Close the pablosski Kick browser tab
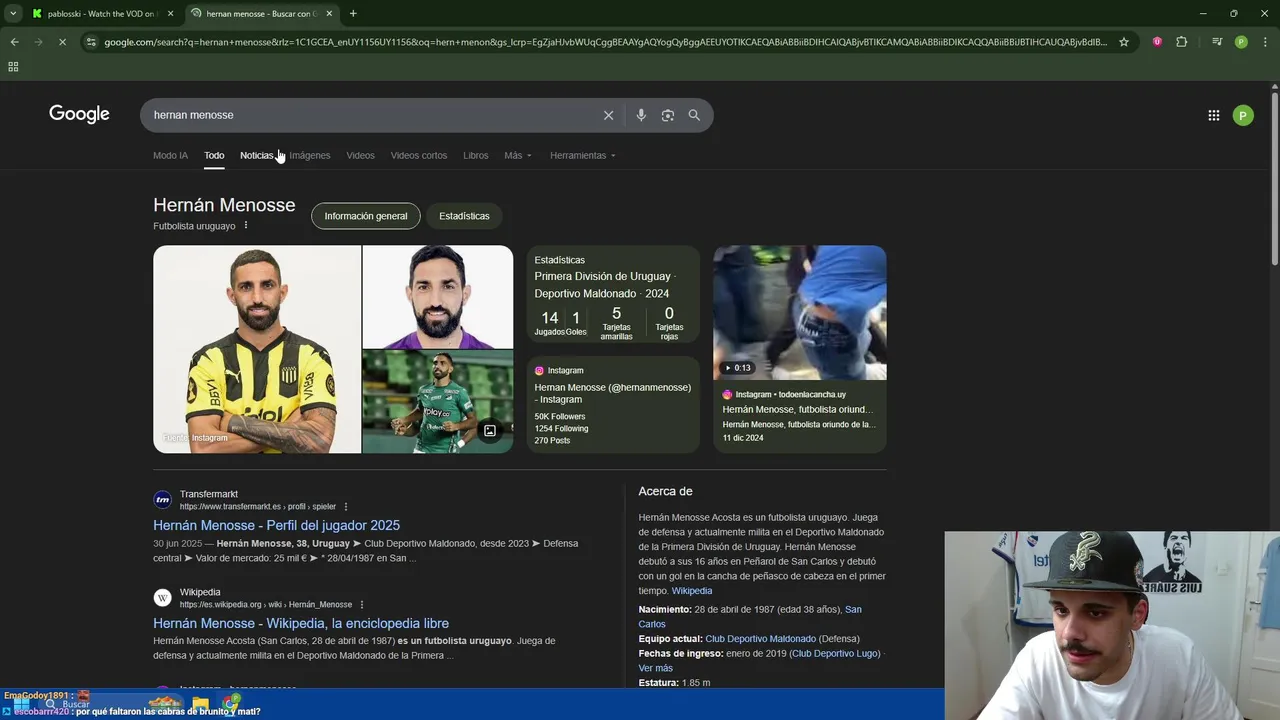The image size is (1280, 720). click(x=170, y=13)
